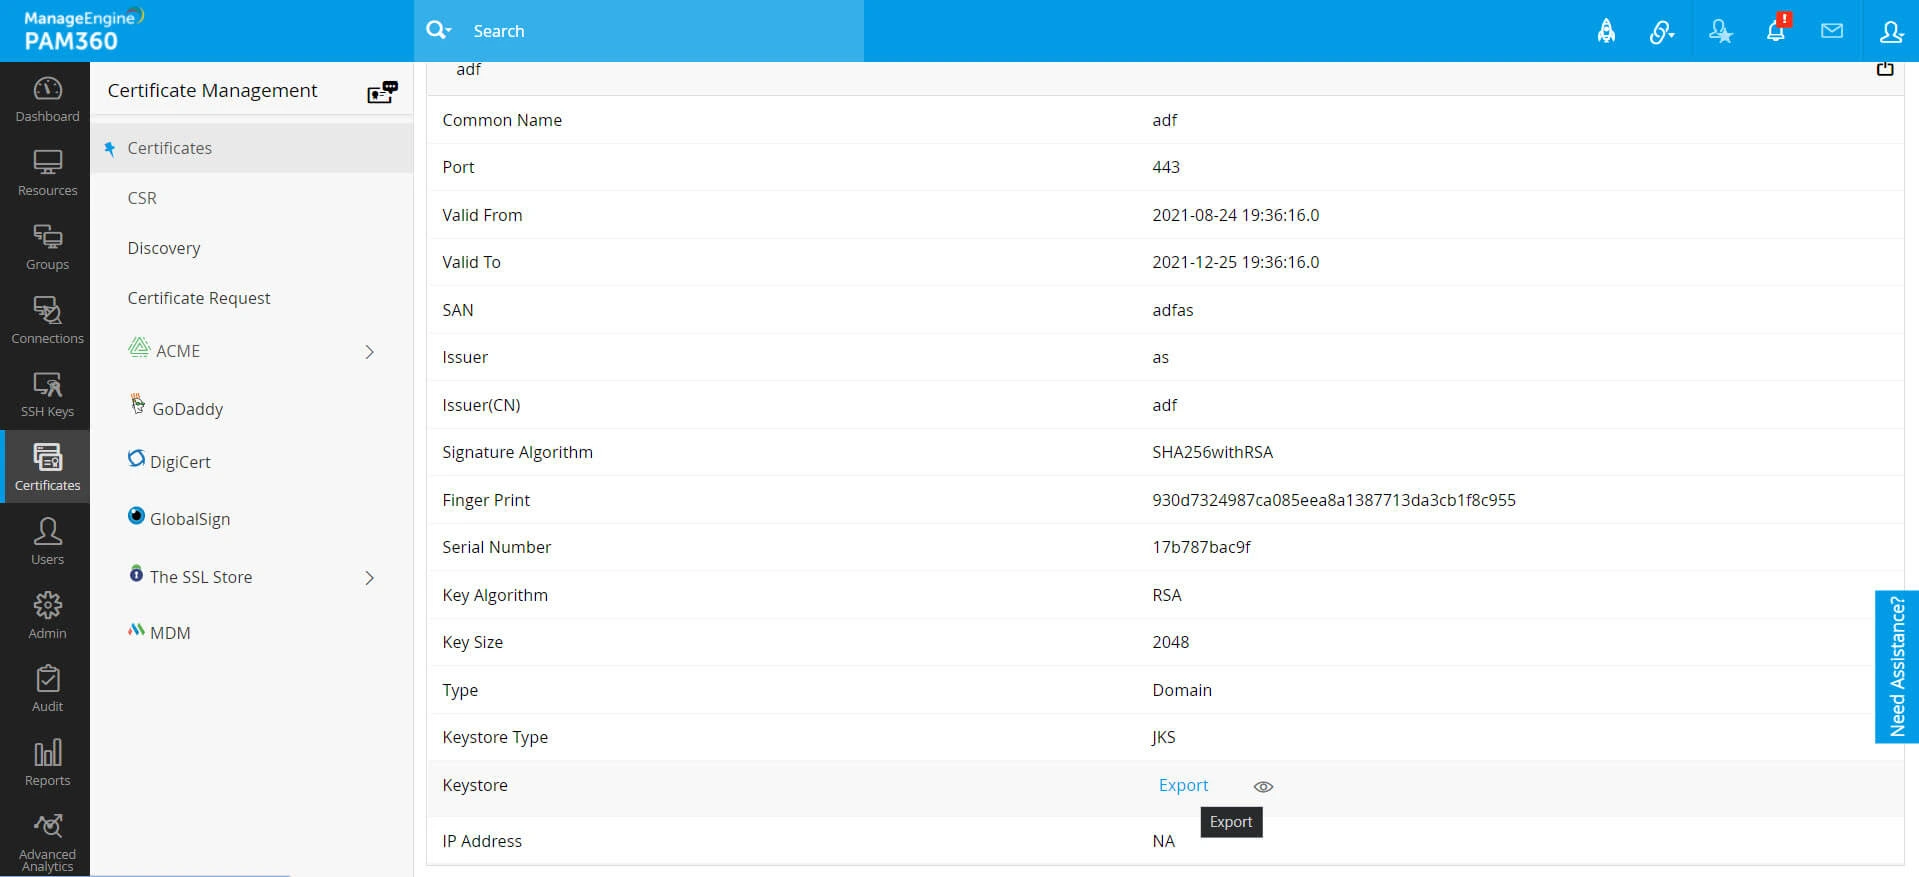Screen dimensions: 1919x877
Task: Open the Audit sidebar icon
Action: click(47, 689)
